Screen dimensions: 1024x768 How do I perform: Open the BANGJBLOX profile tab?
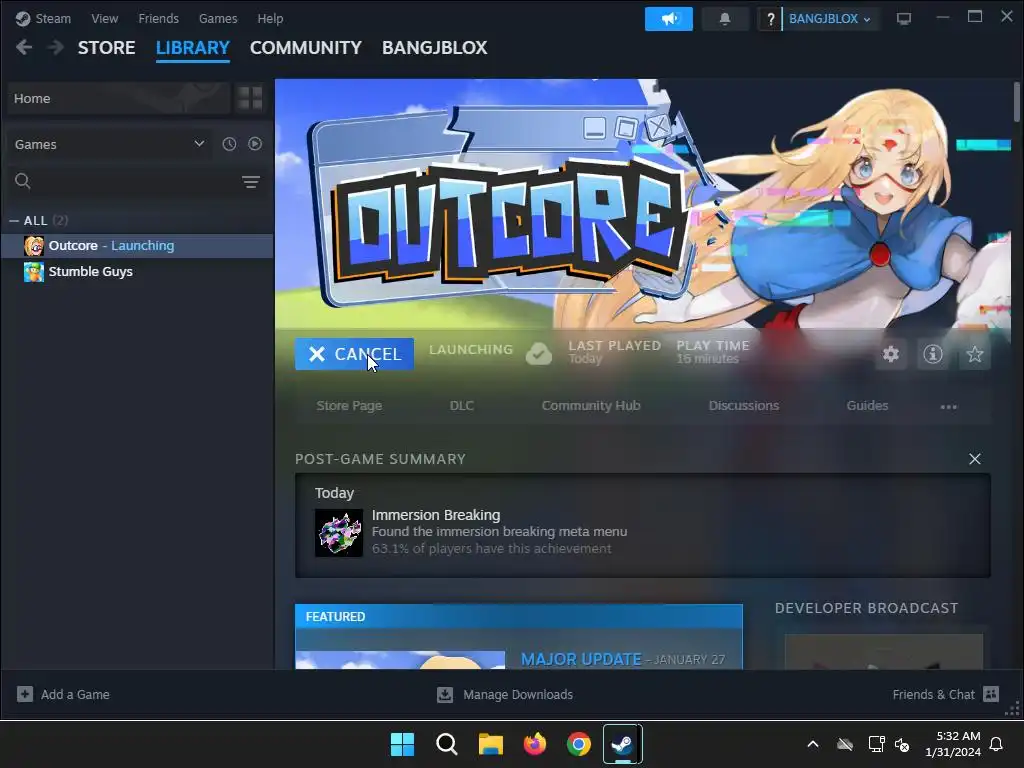click(x=434, y=48)
